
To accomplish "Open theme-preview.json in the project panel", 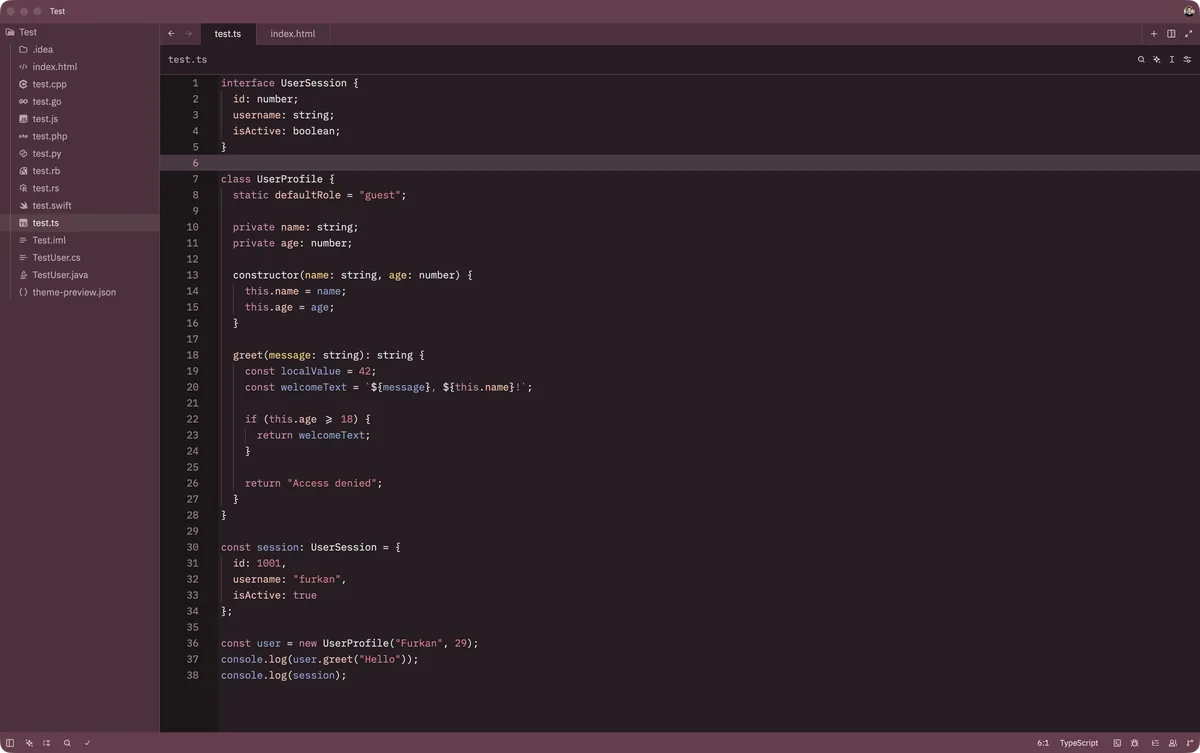I will coord(80,292).
